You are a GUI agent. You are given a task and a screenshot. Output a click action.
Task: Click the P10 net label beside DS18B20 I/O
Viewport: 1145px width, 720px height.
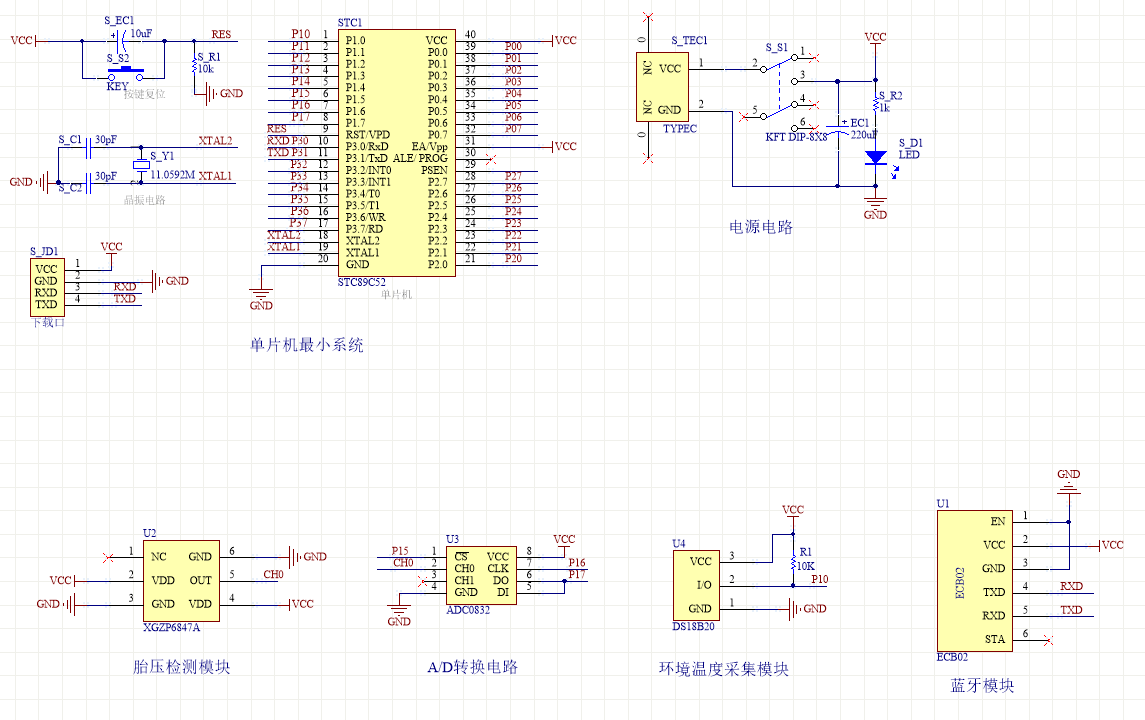click(820, 579)
